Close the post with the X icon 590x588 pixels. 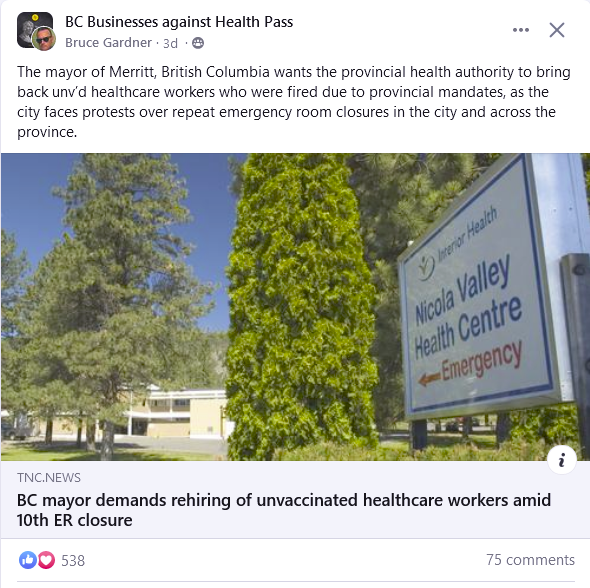pos(557,30)
